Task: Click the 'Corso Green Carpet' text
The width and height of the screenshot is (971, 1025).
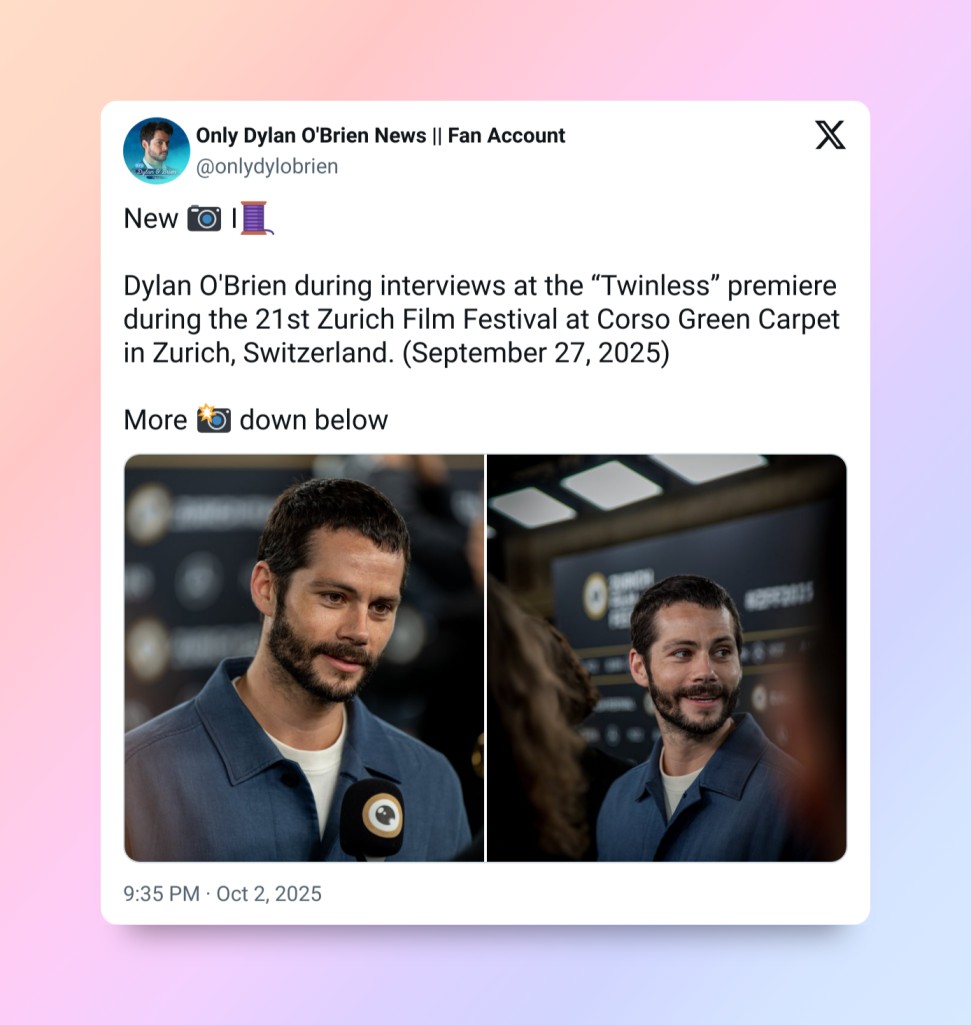Action: pos(718,320)
